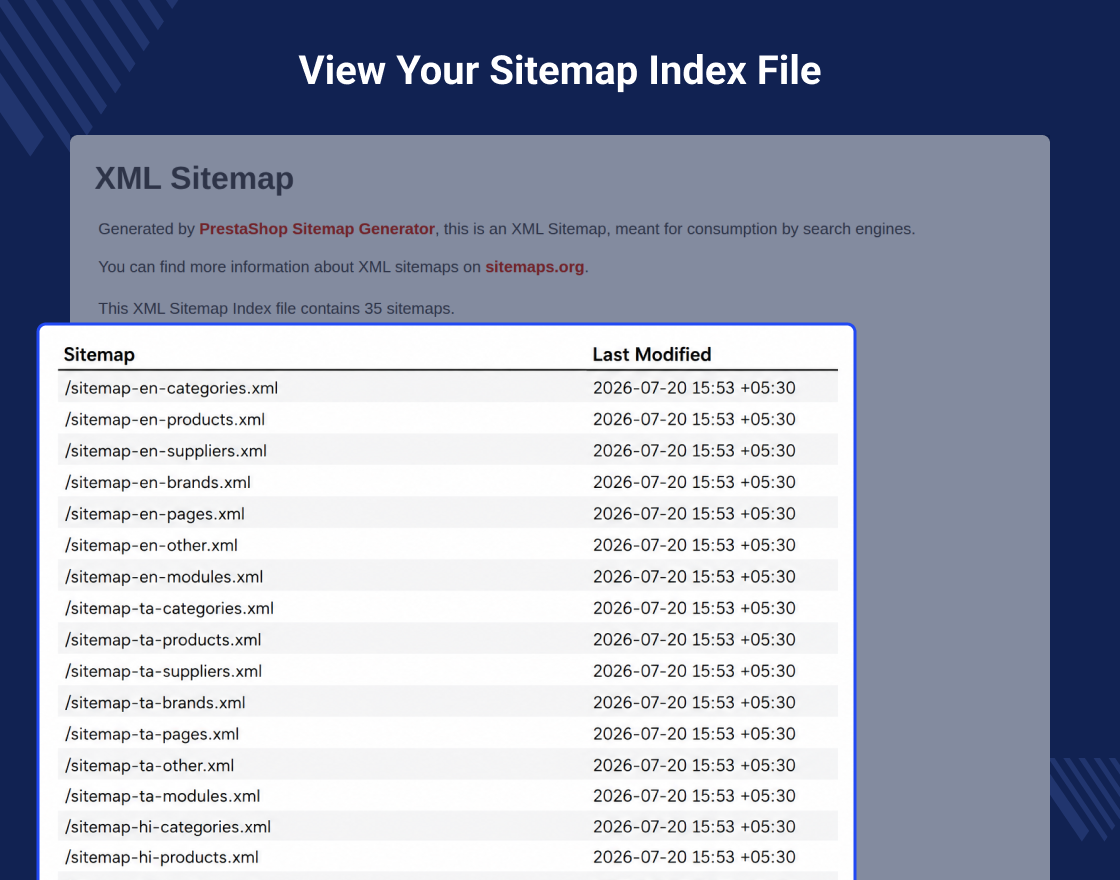Click last modified date of sitemap-hi-categories.xml
Image resolution: width=1120 pixels, height=880 pixels.
[694, 826]
